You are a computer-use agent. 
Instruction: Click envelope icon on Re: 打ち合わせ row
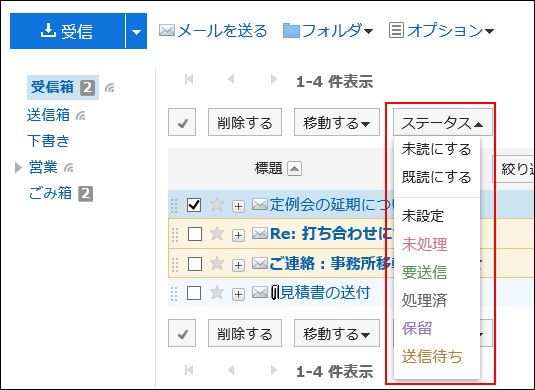[x=260, y=234]
